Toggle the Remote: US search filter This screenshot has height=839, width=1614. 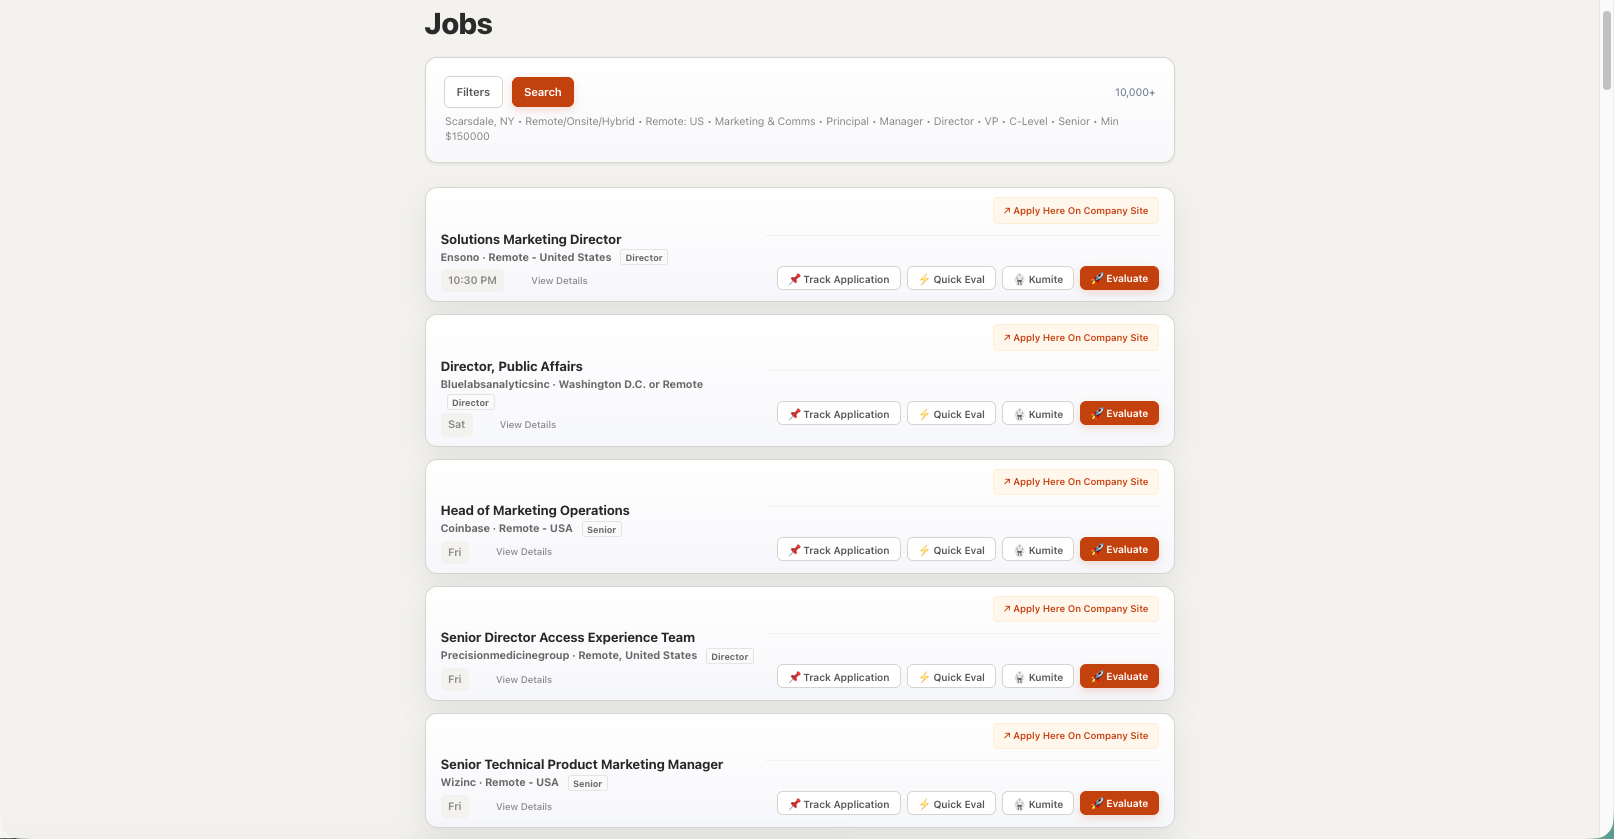674,121
